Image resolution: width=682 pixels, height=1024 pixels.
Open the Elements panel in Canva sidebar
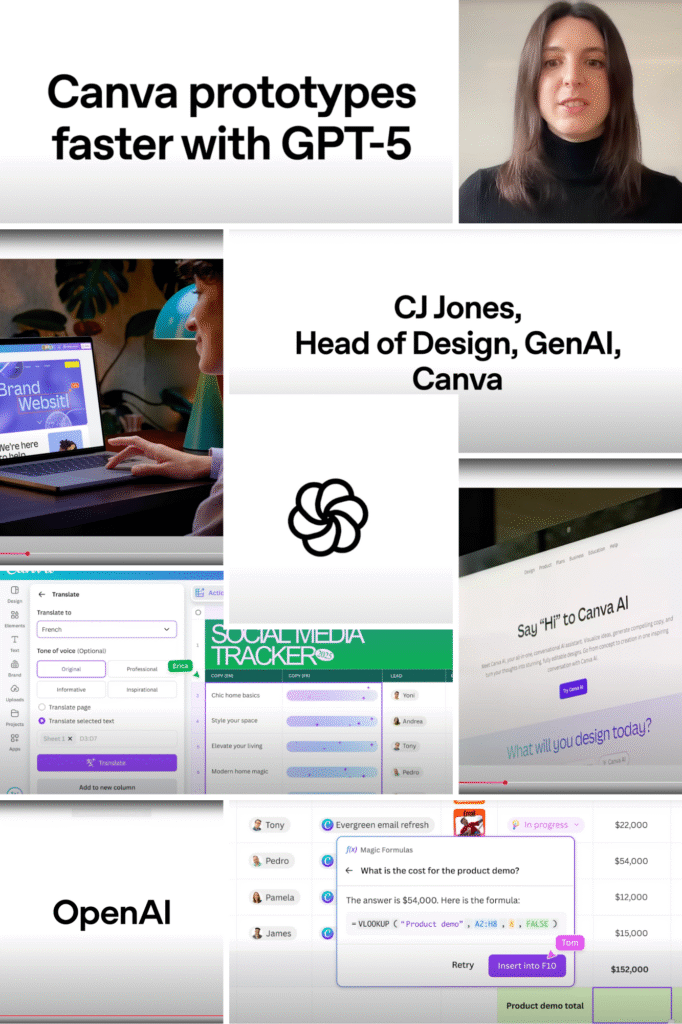click(14, 618)
